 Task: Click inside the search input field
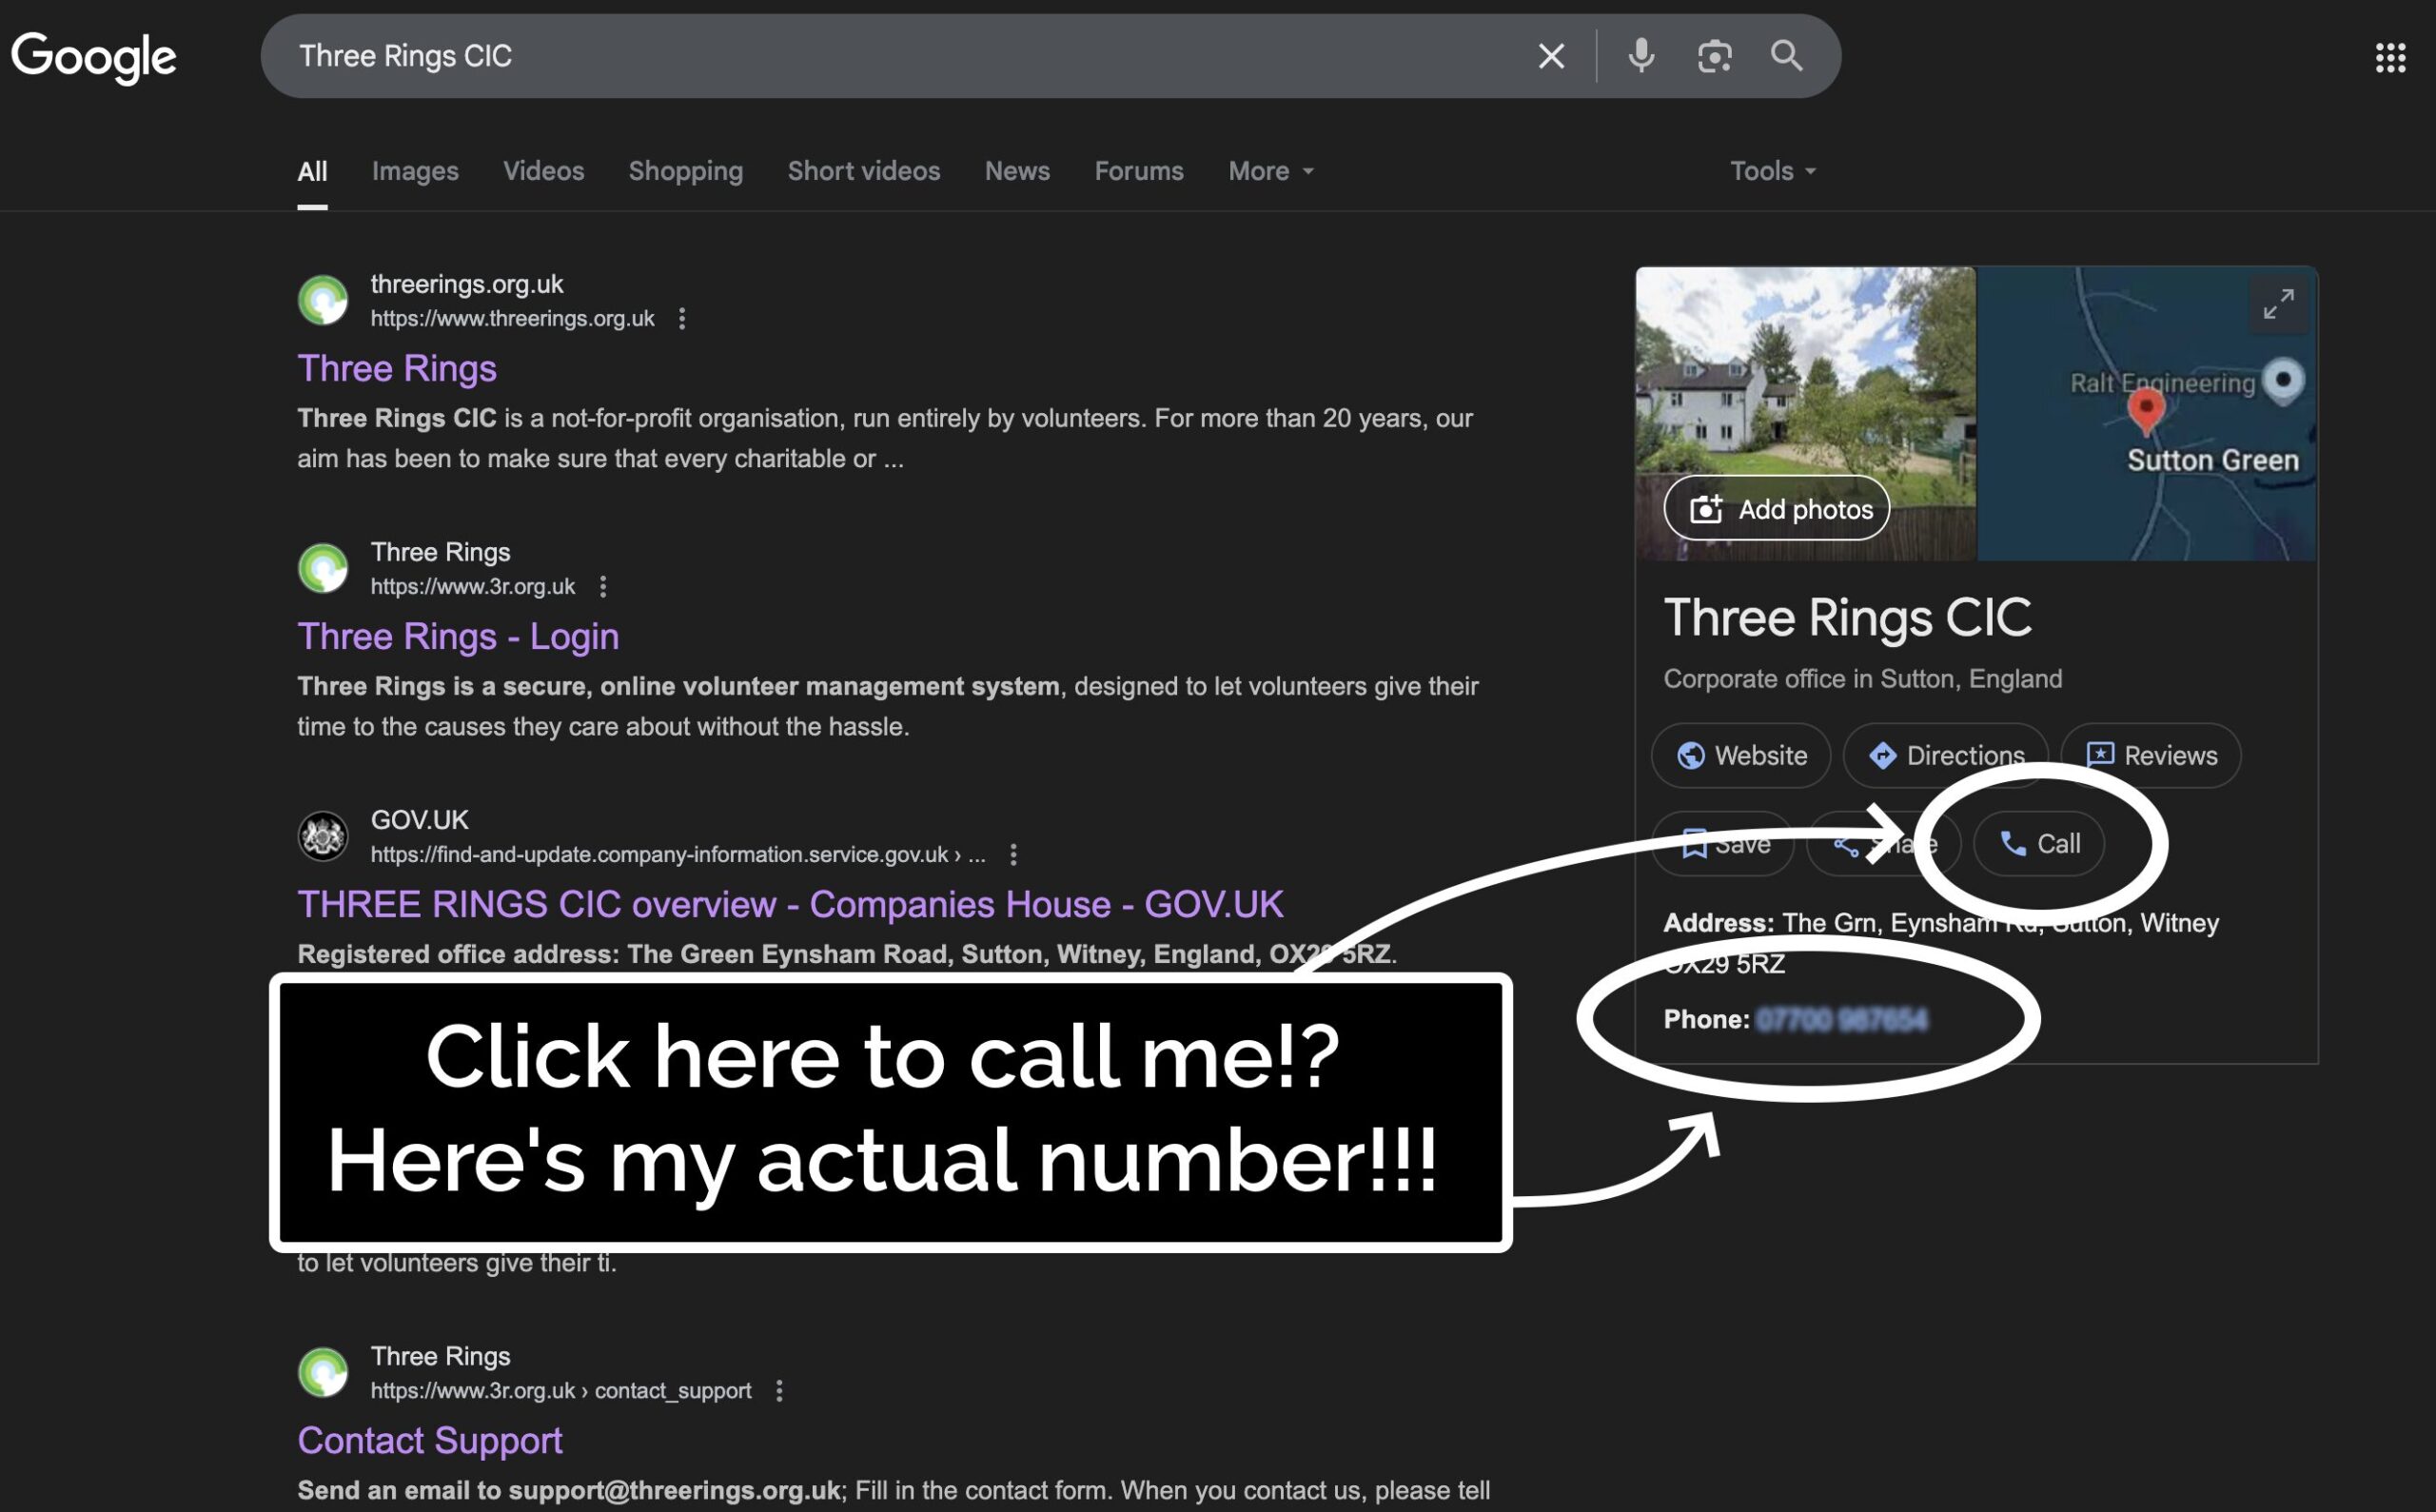click(900, 56)
